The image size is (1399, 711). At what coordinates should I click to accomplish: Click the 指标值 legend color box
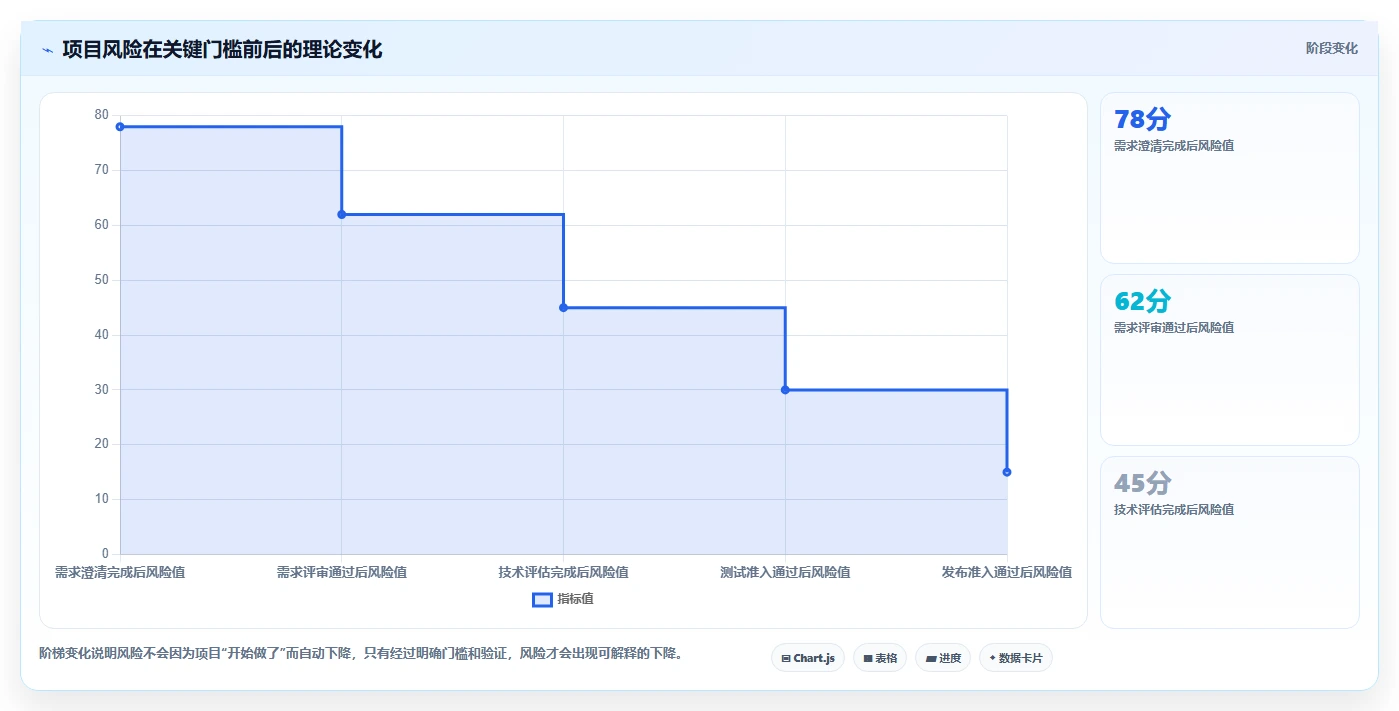542,599
